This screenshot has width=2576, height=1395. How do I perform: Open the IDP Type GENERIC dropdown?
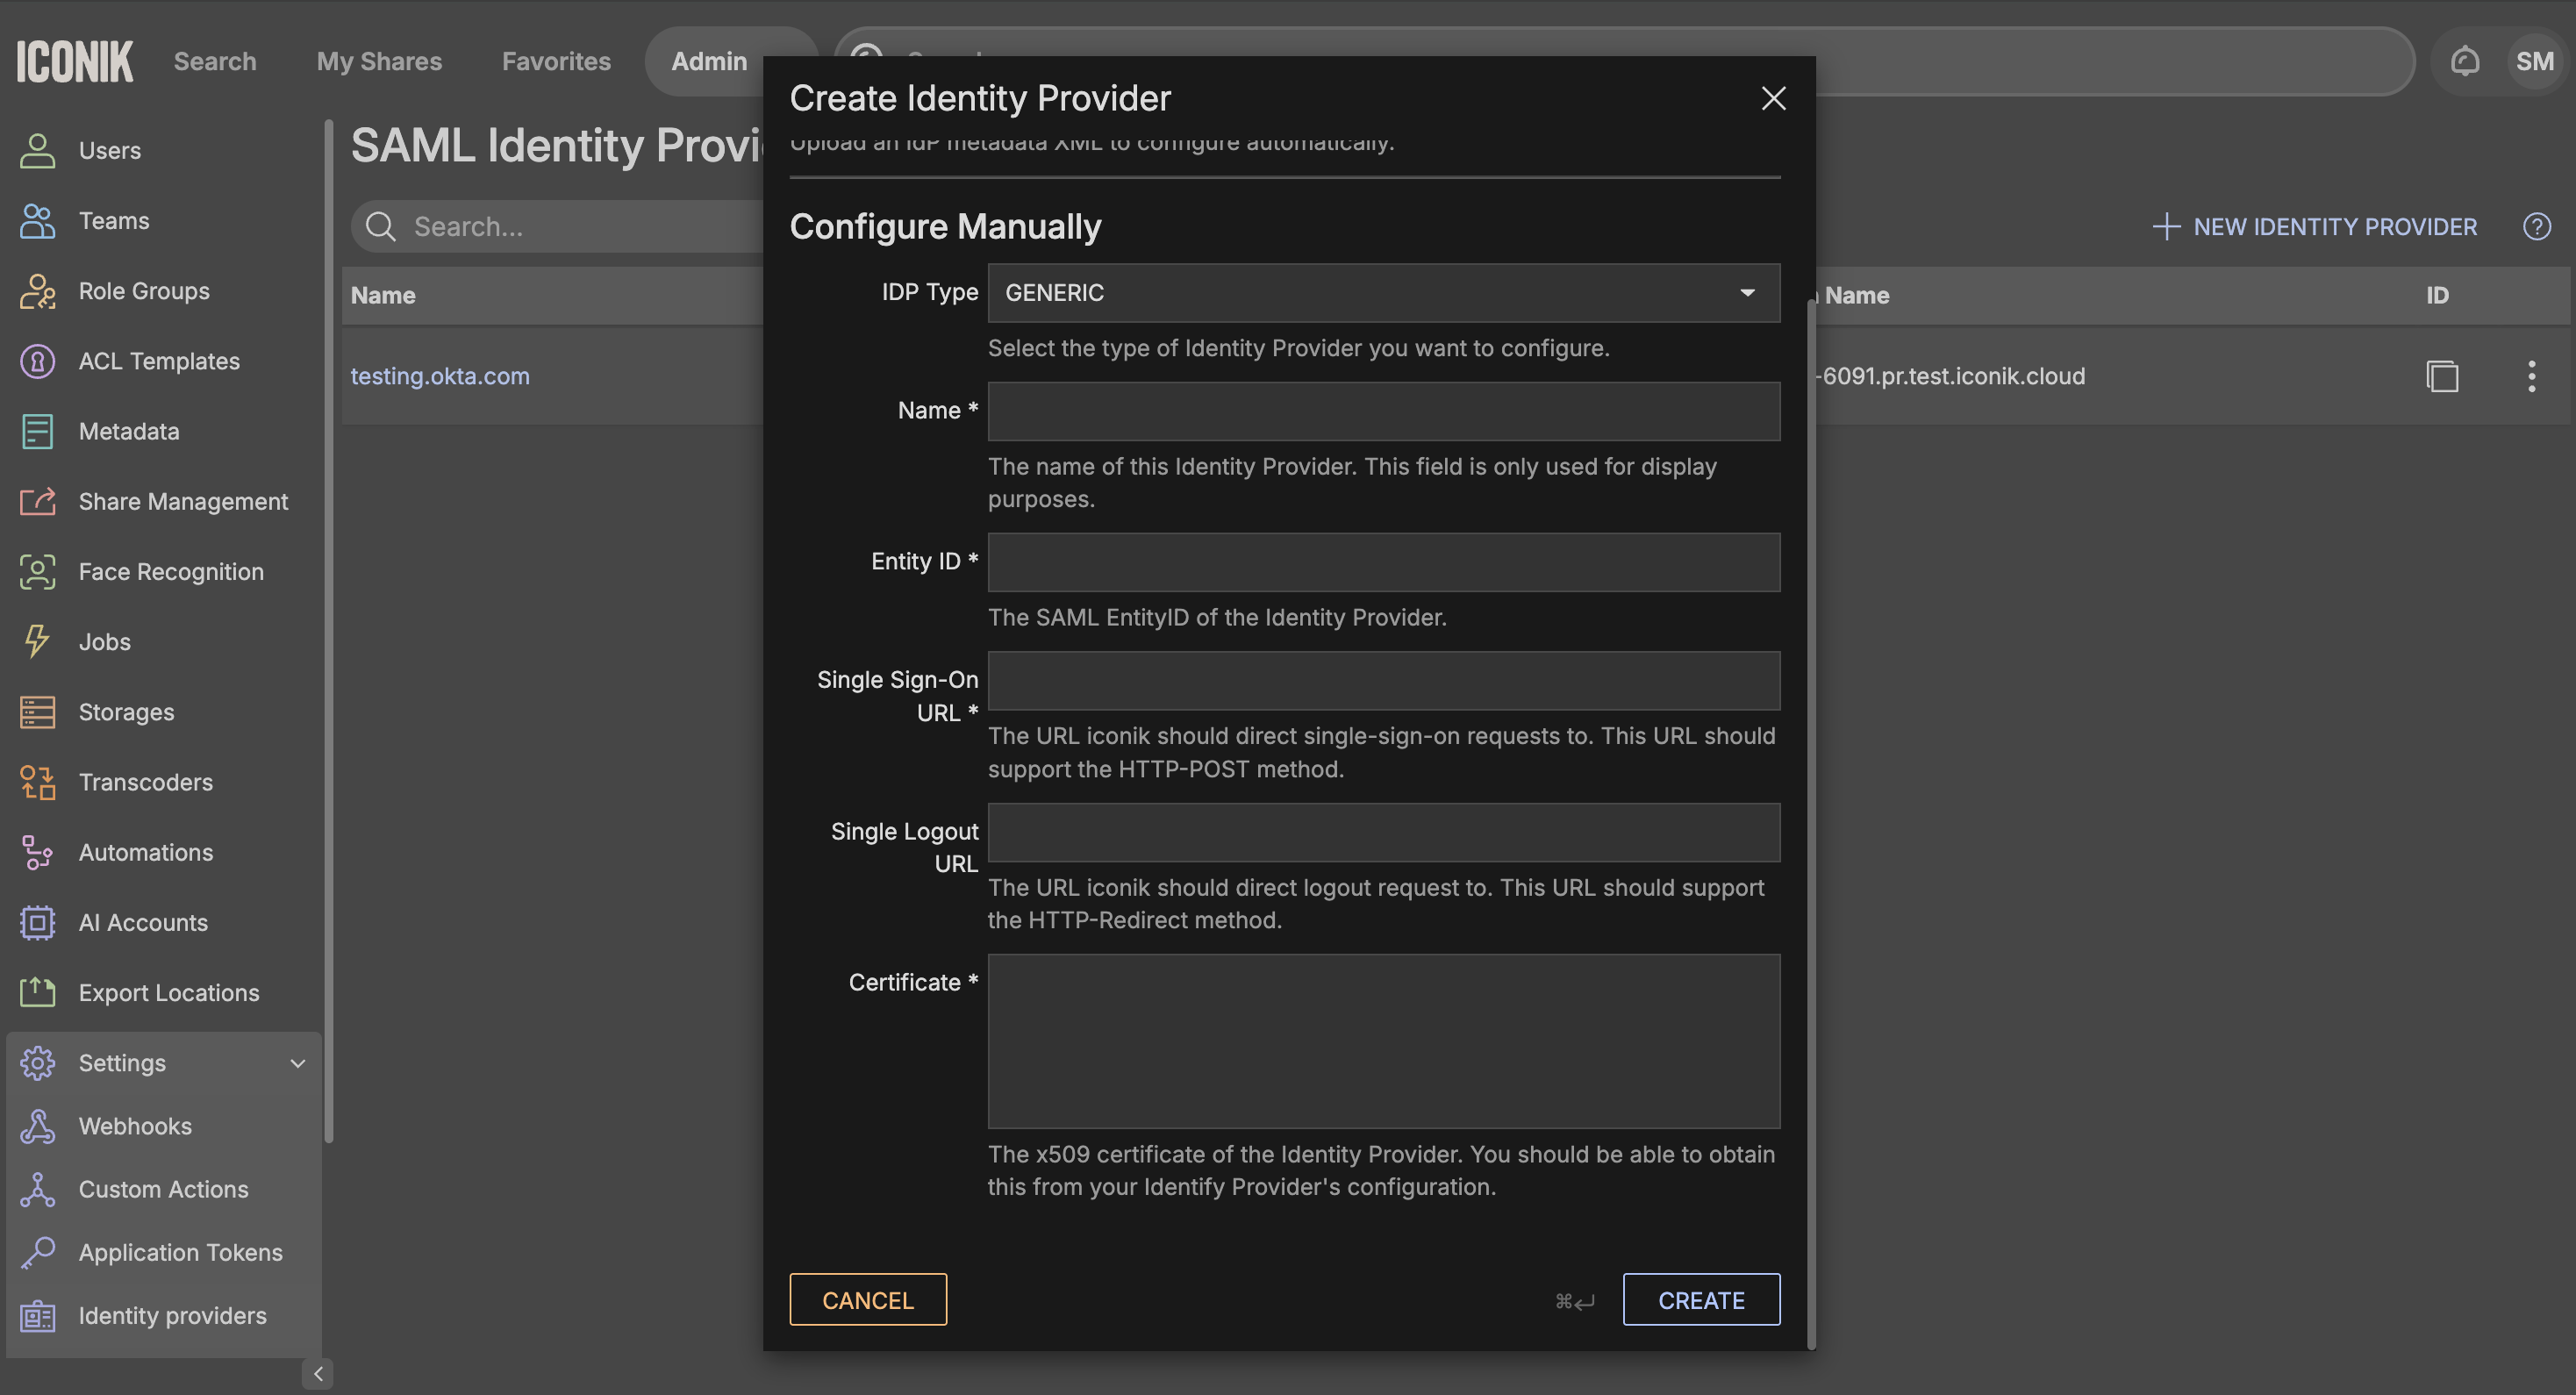[x=1383, y=293]
